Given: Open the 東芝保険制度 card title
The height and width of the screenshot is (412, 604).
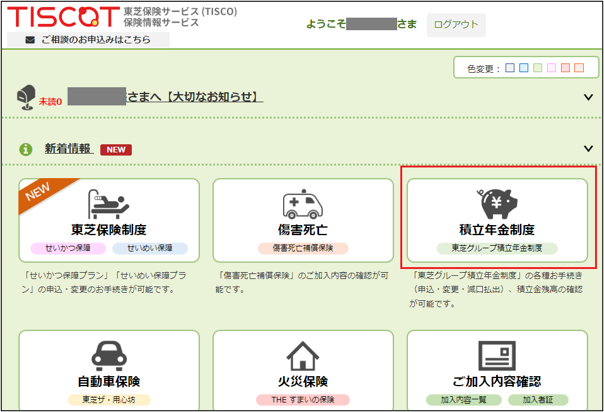Looking at the screenshot, I should [109, 230].
